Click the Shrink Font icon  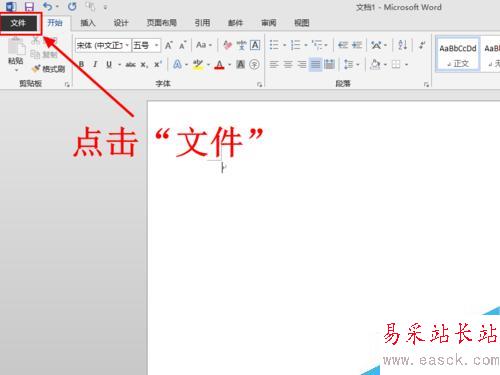pyautogui.click(x=182, y=45)
